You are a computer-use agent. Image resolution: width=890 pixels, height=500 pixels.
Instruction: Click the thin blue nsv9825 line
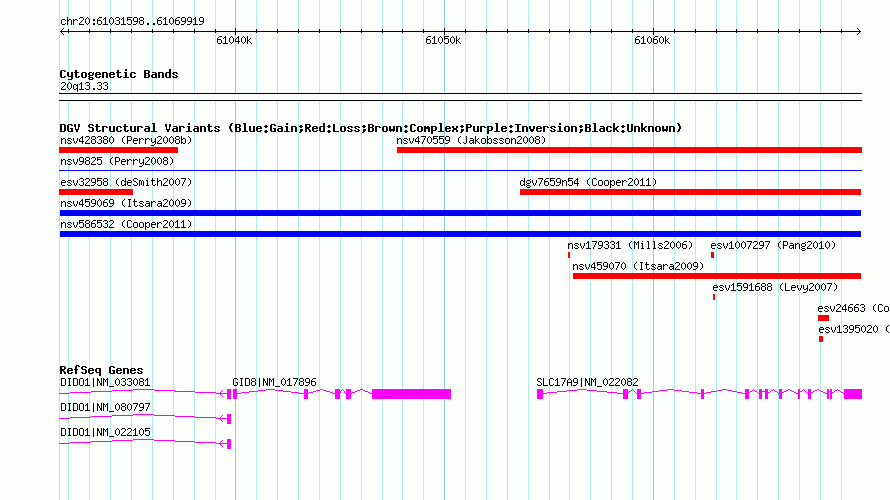coord(460,170)
